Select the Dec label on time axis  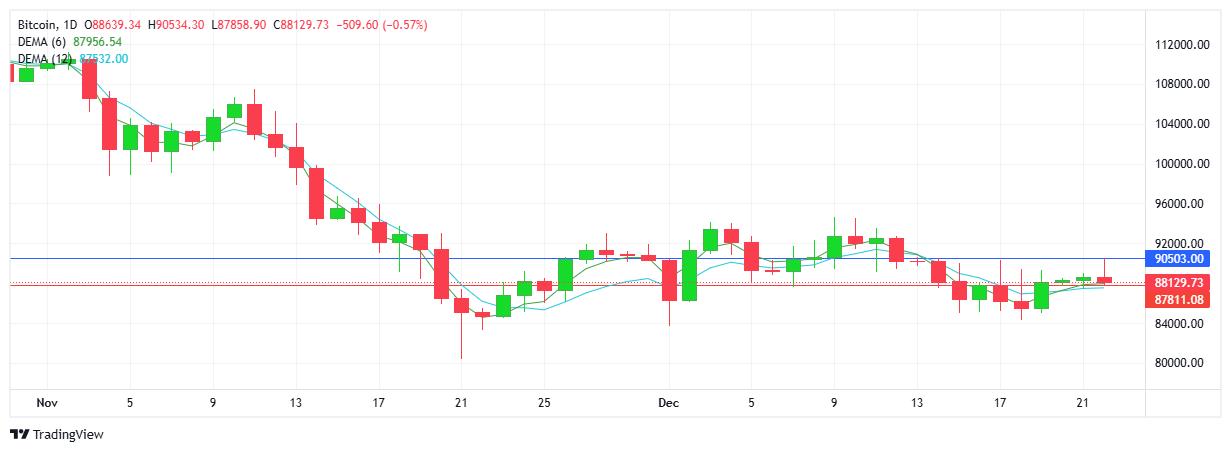point(668,402)
